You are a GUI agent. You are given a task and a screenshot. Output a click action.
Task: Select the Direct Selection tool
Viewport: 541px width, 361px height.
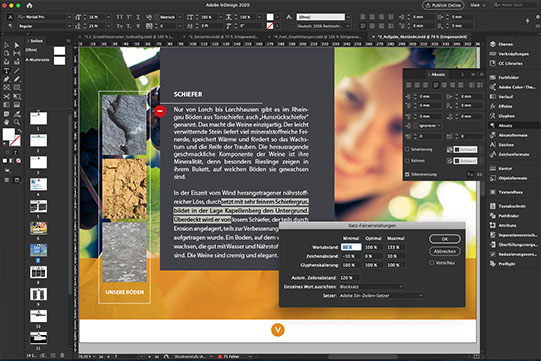click(17, 45)
